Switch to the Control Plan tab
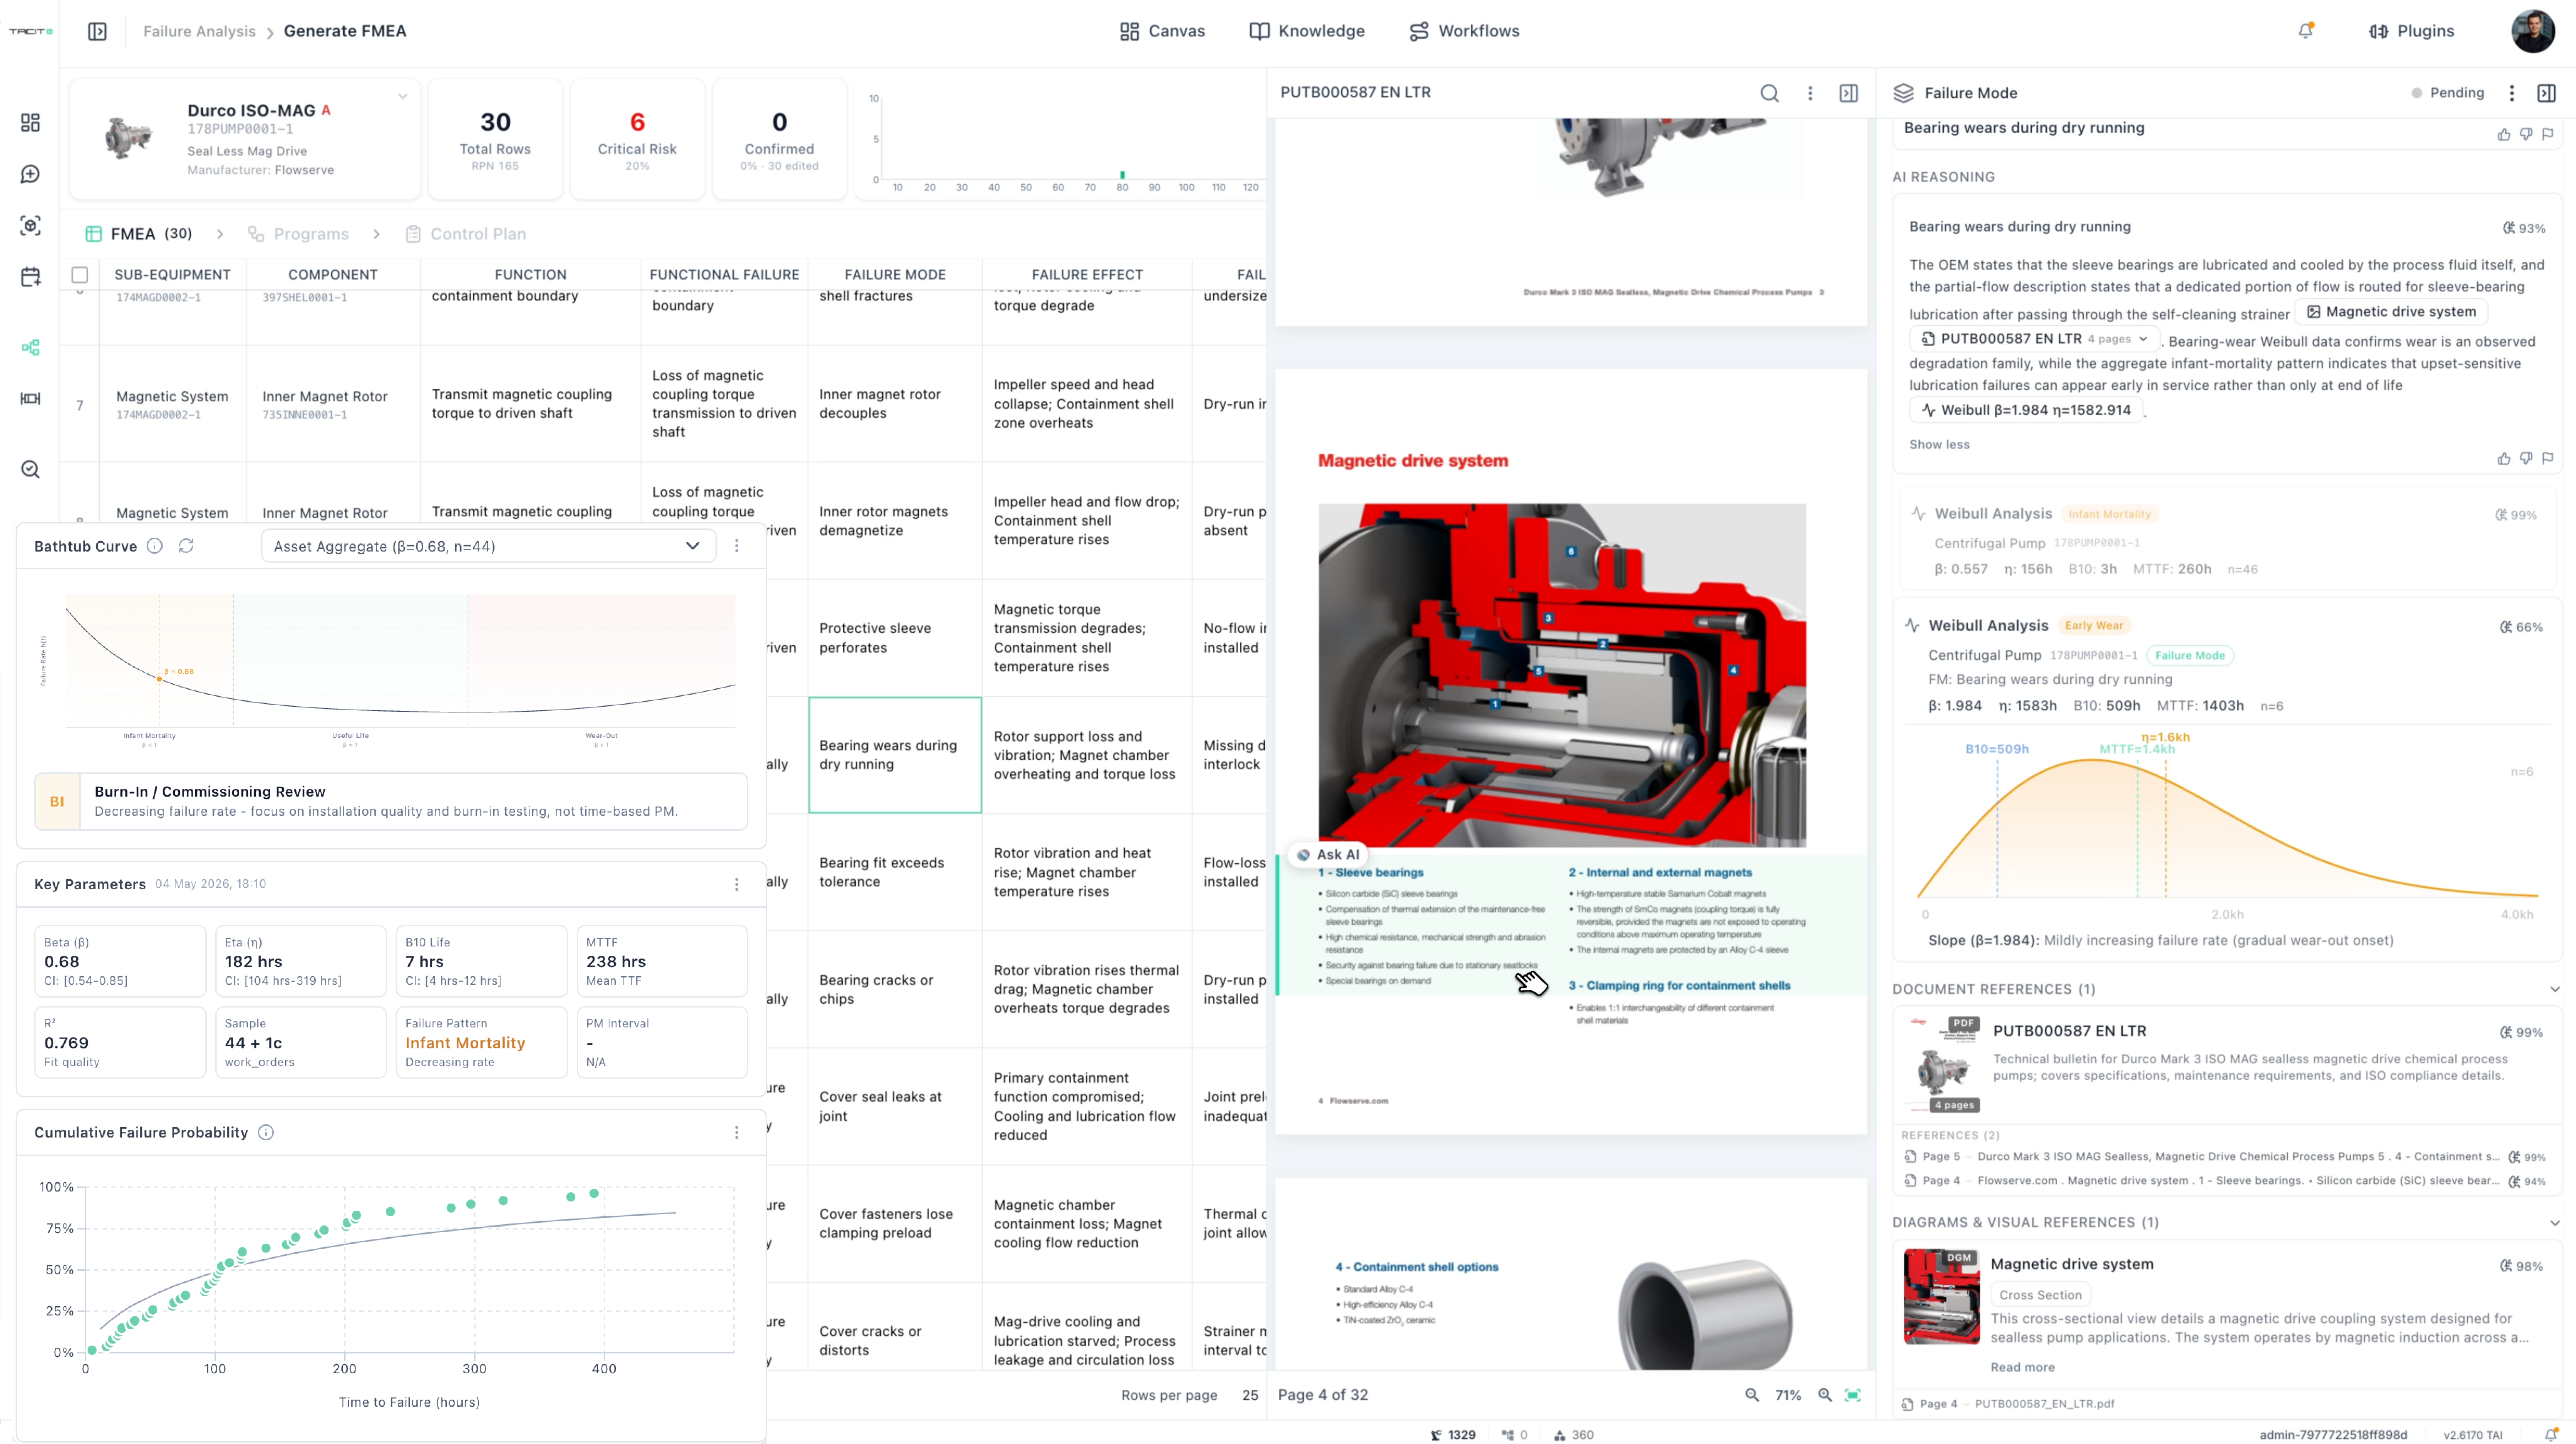 [x=466, y=234]
